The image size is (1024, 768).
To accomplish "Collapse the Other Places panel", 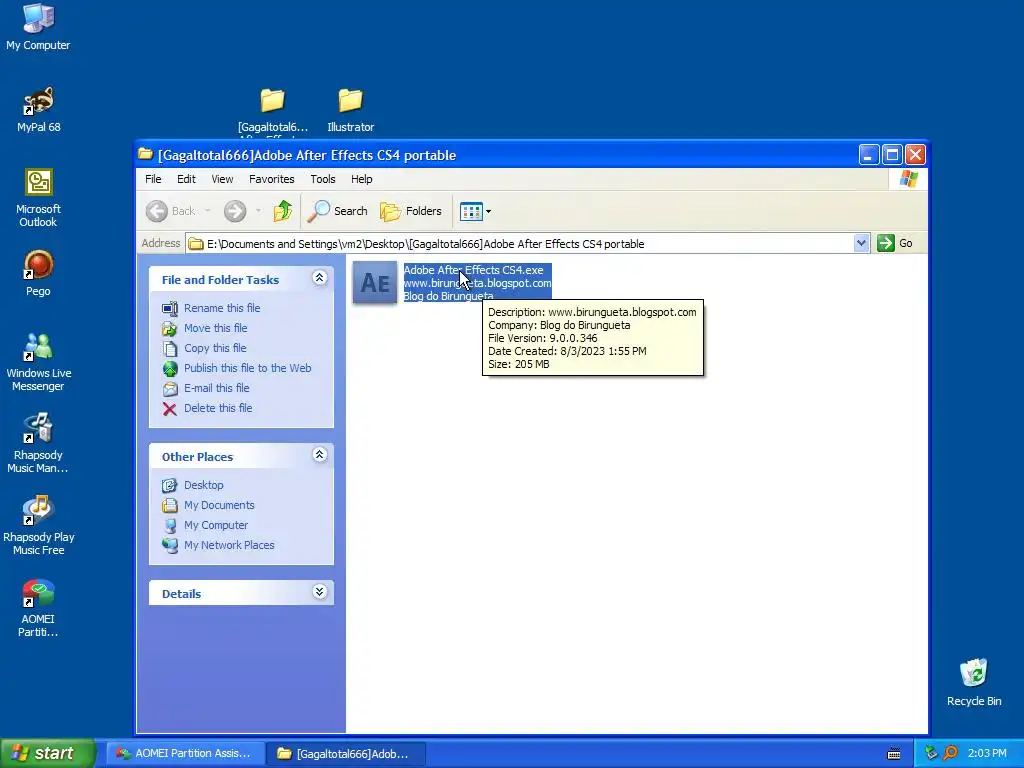I will [x=319, y=455].
